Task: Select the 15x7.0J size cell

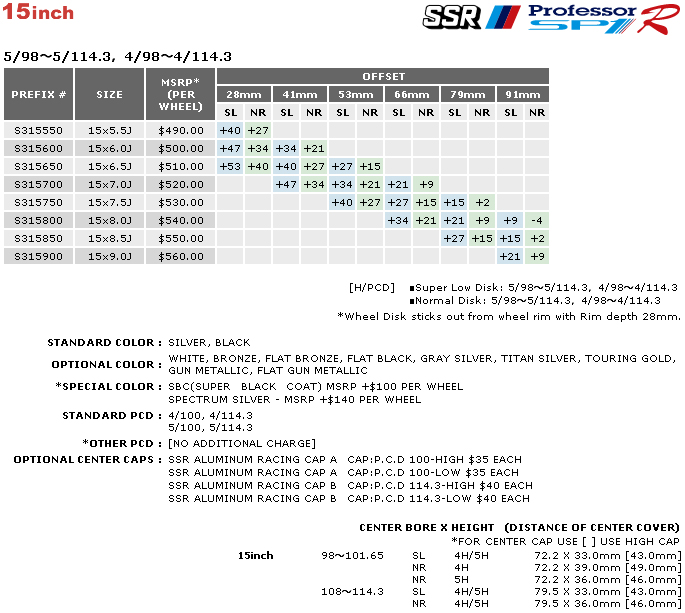Action: point(110,184)
